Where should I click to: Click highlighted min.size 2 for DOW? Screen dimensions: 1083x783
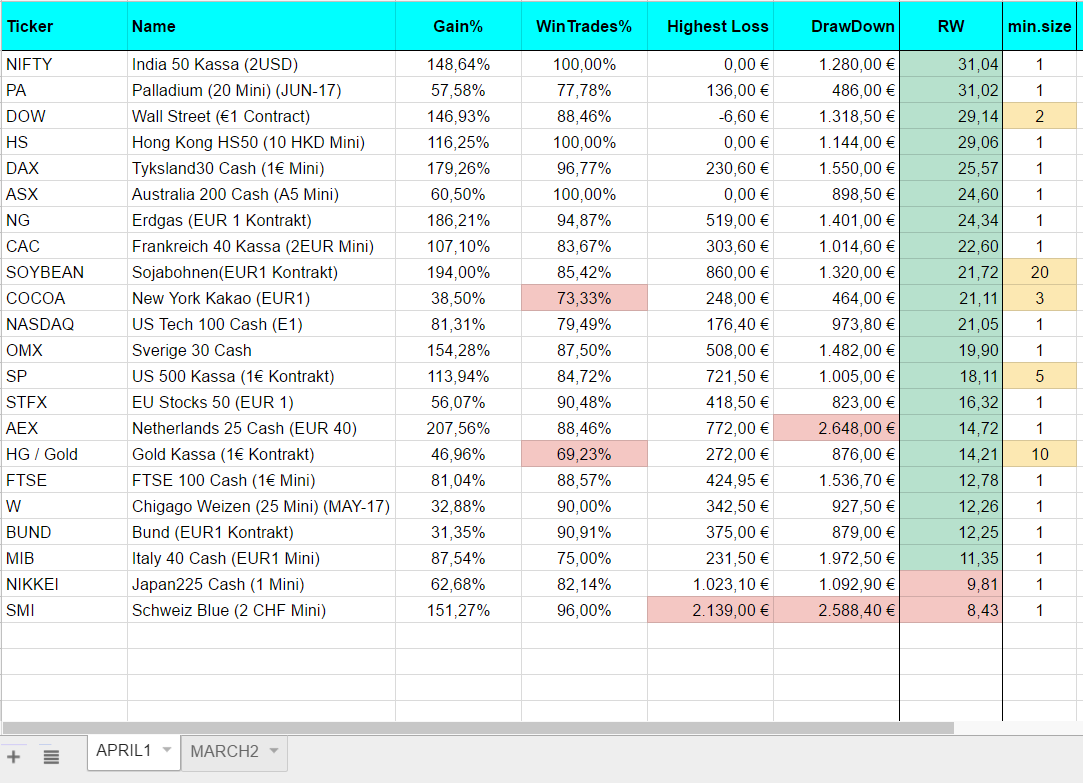(1039, 116)
